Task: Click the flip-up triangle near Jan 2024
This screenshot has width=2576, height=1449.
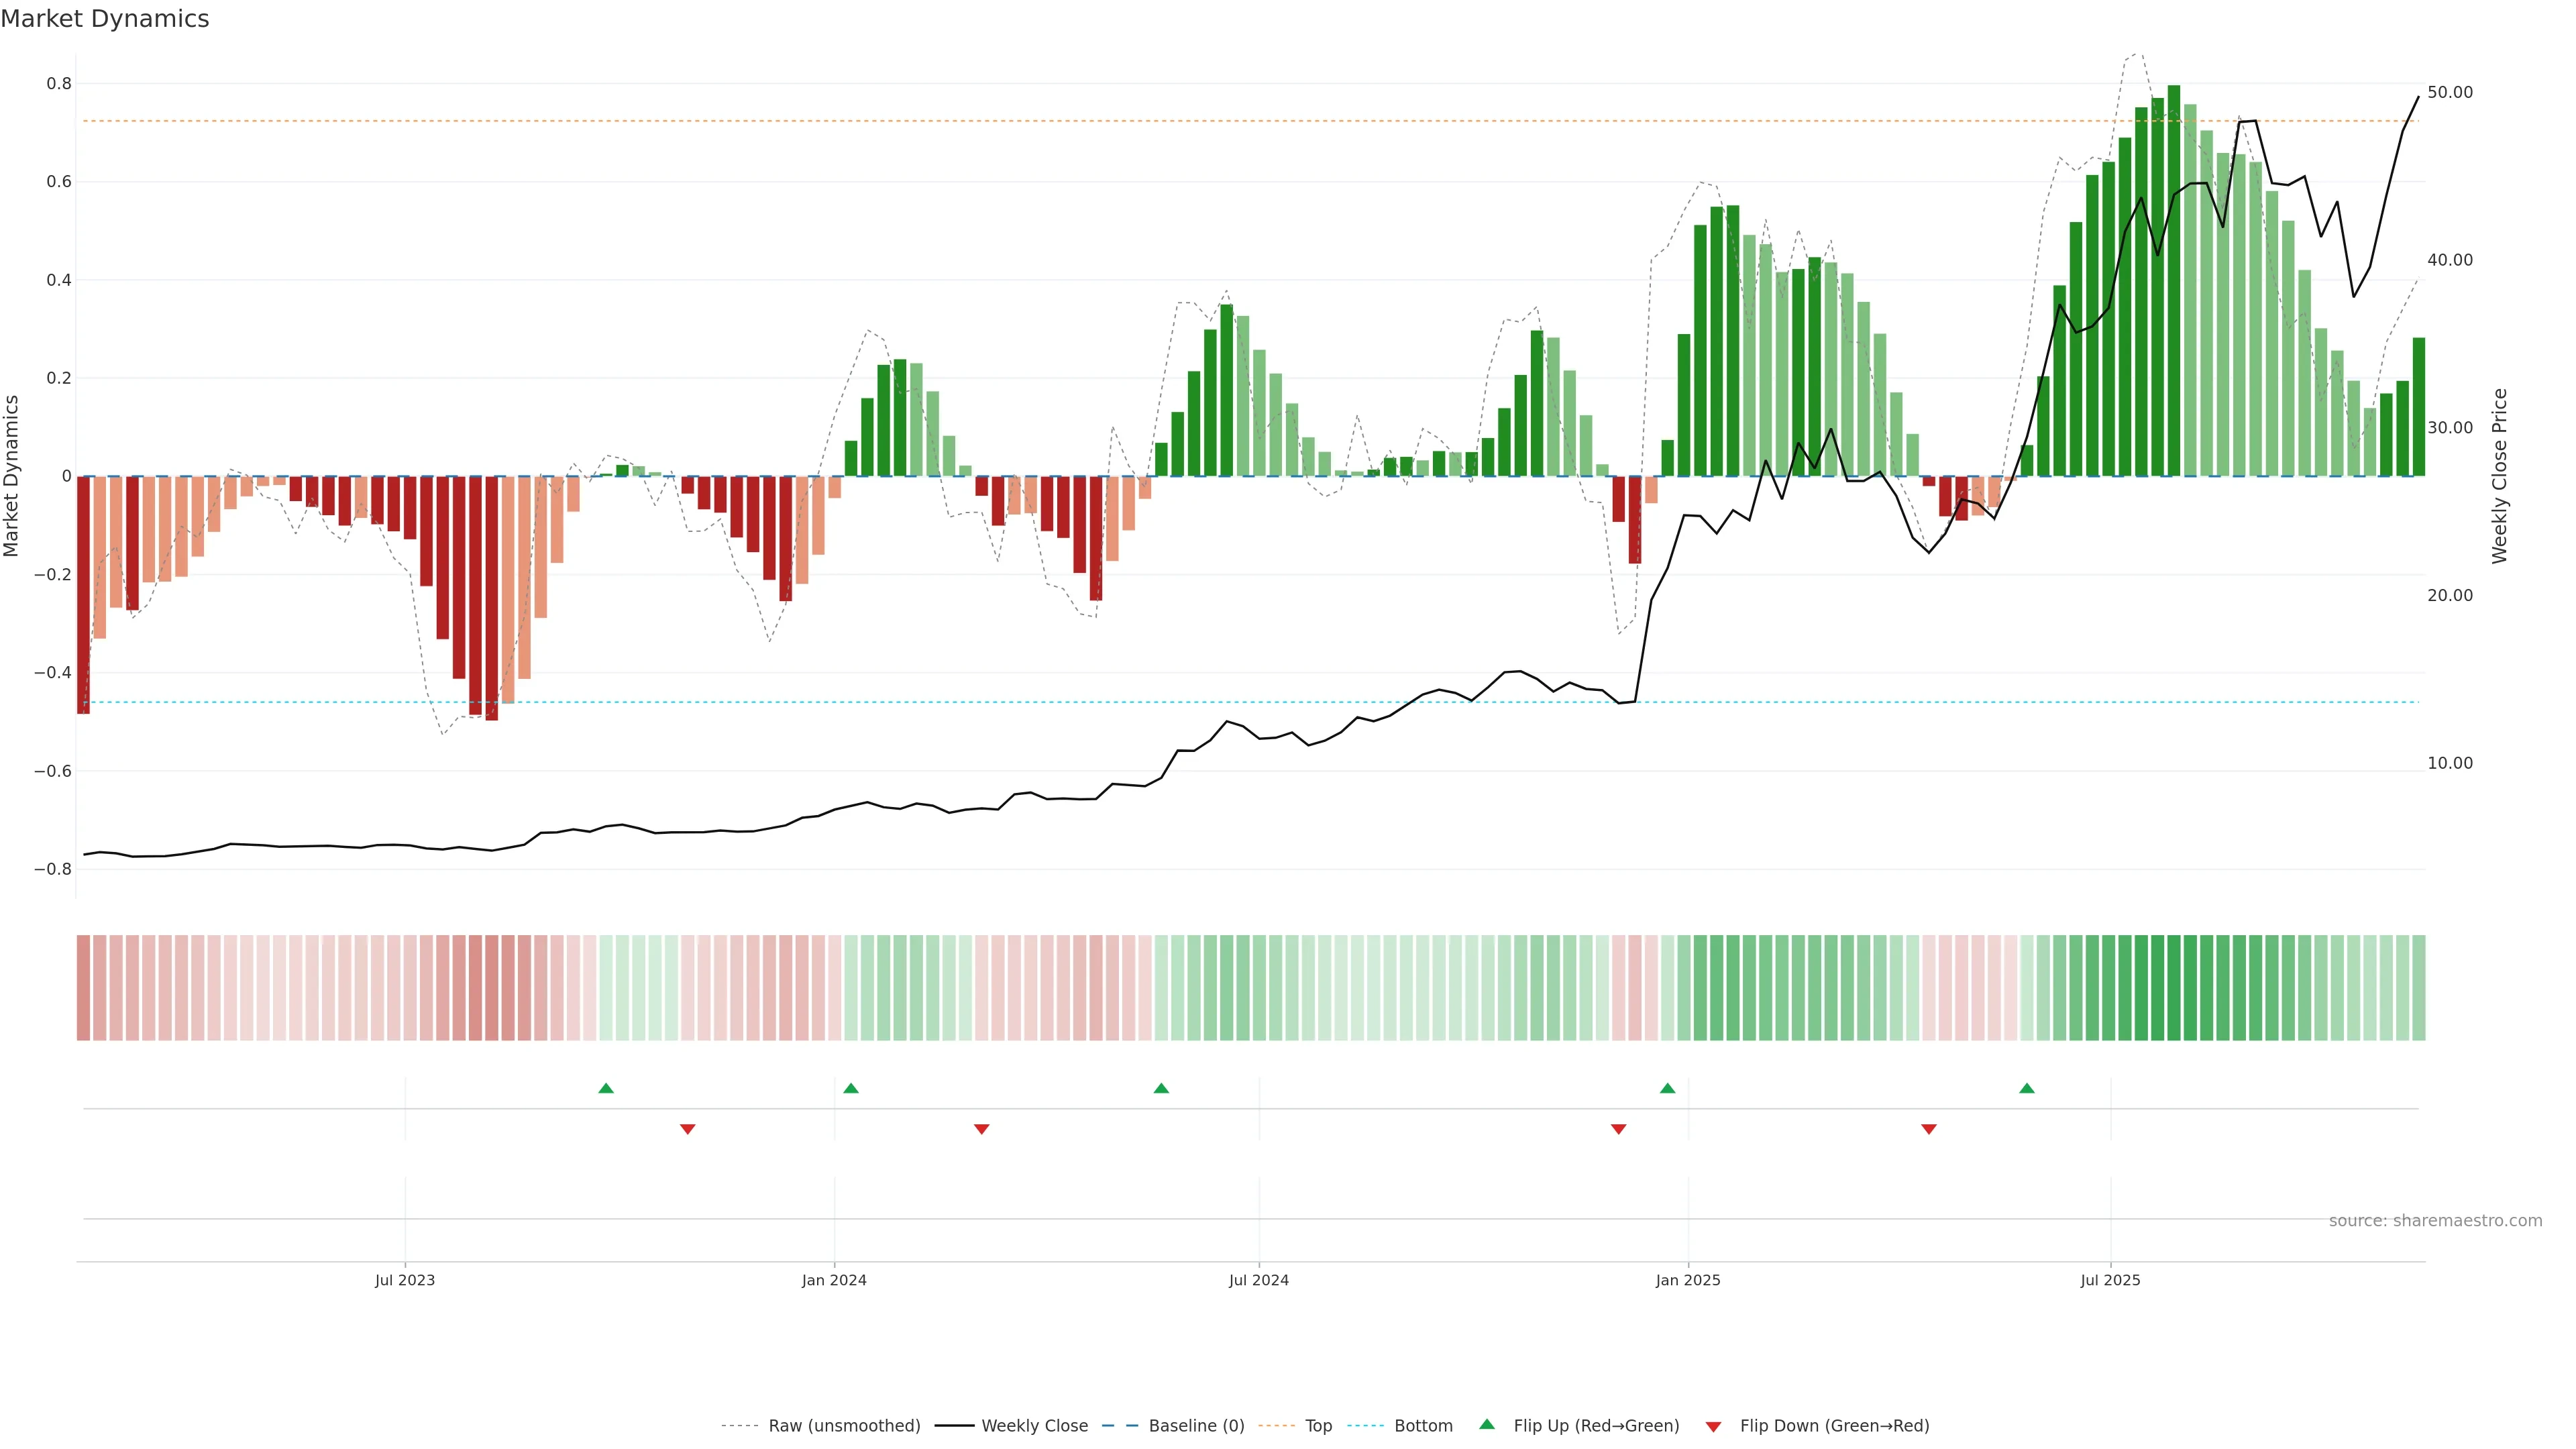Action: coord(851,1088)
